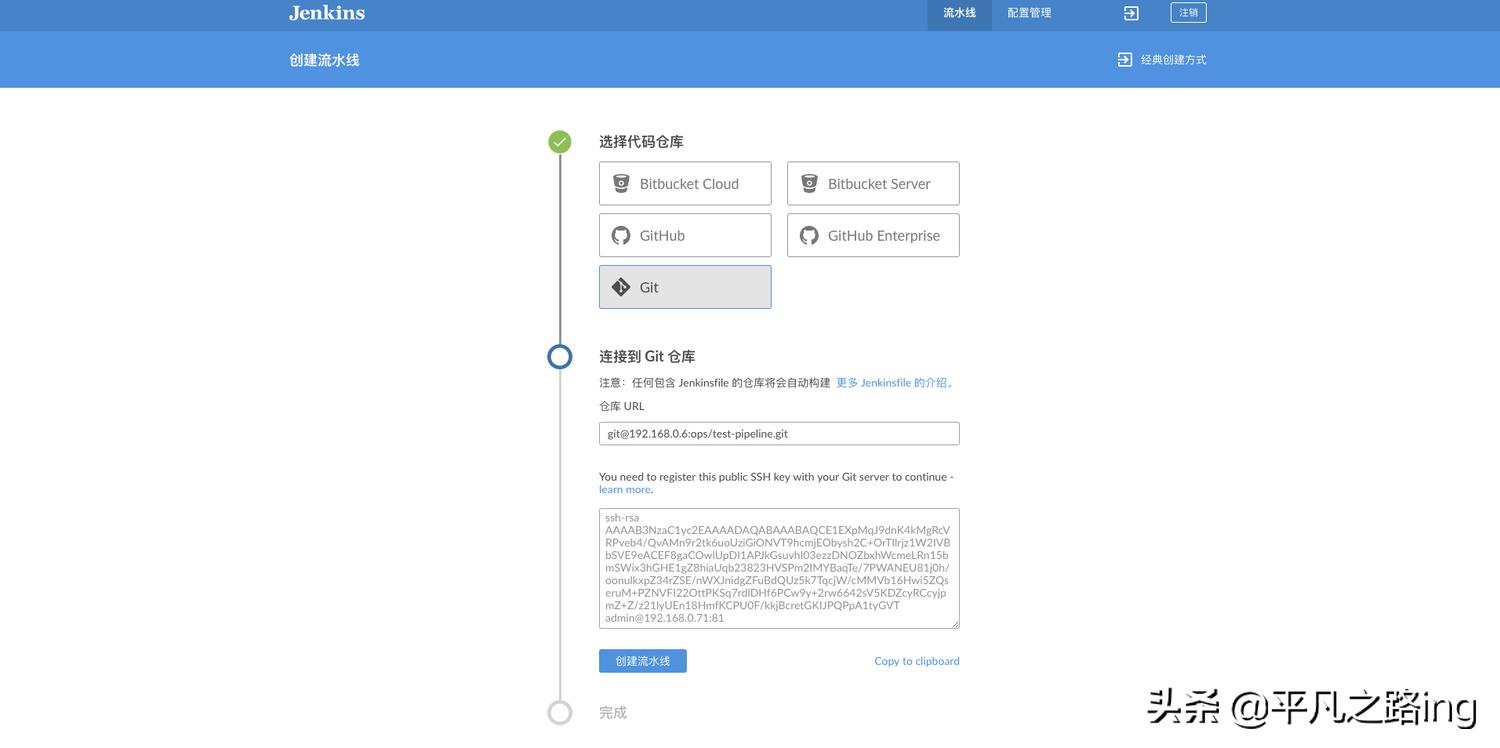Click the Bitbucket Server bucket icon
1500x748 pixels.
pos(808,183)
